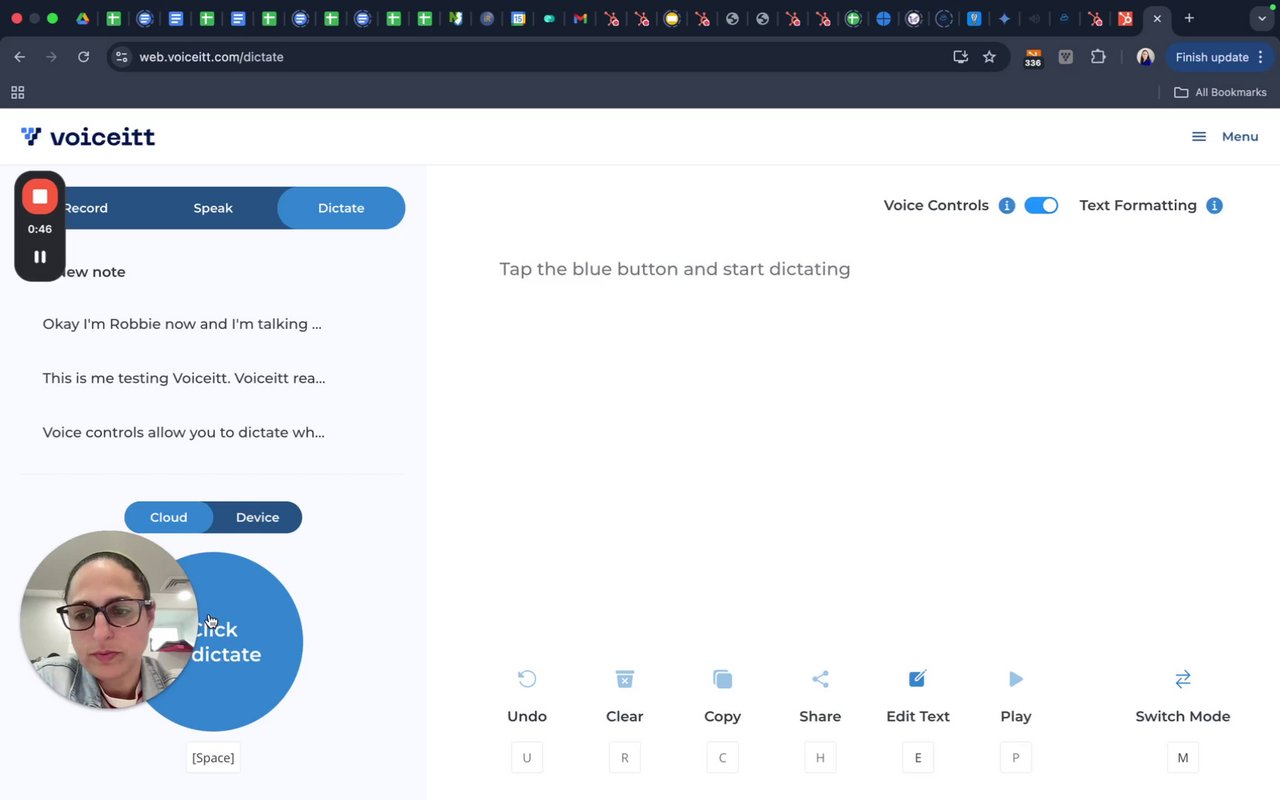View site information icon in address bar
The image size is (1280, 800).
pyautogui.click(x=121, y=57)
